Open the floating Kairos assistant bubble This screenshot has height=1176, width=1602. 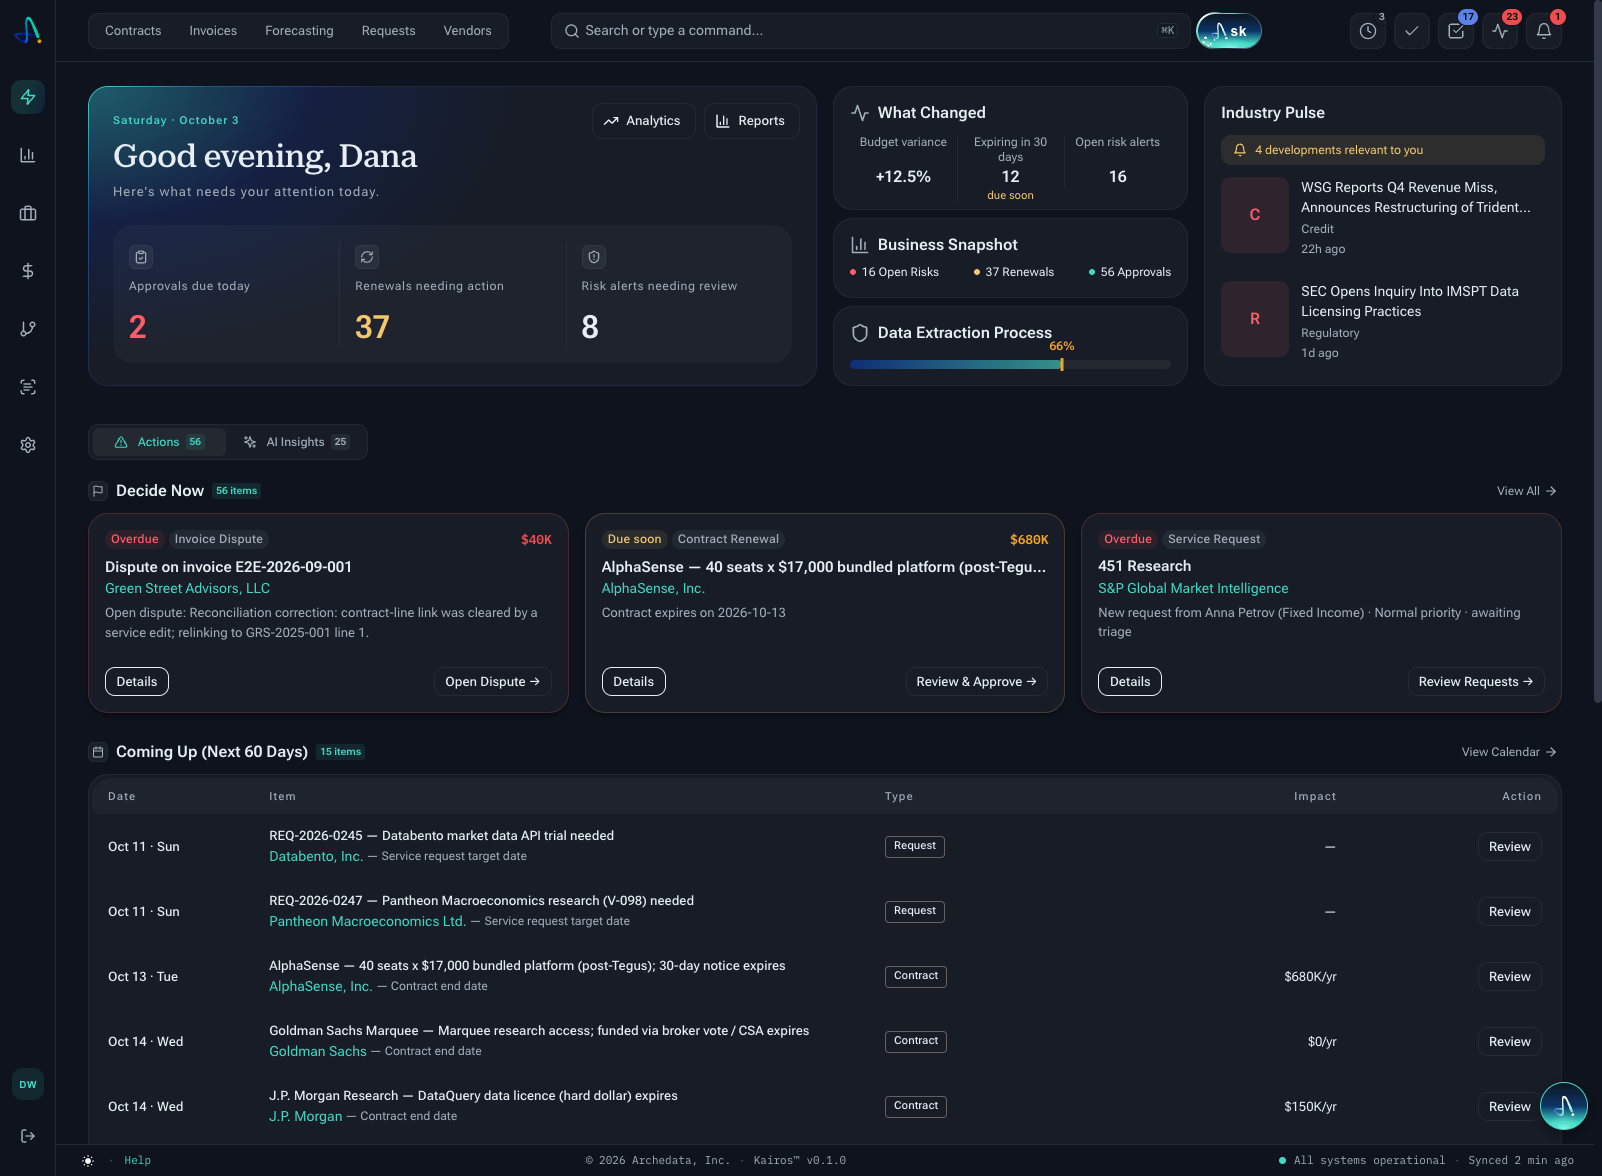click(1564, 1106)
